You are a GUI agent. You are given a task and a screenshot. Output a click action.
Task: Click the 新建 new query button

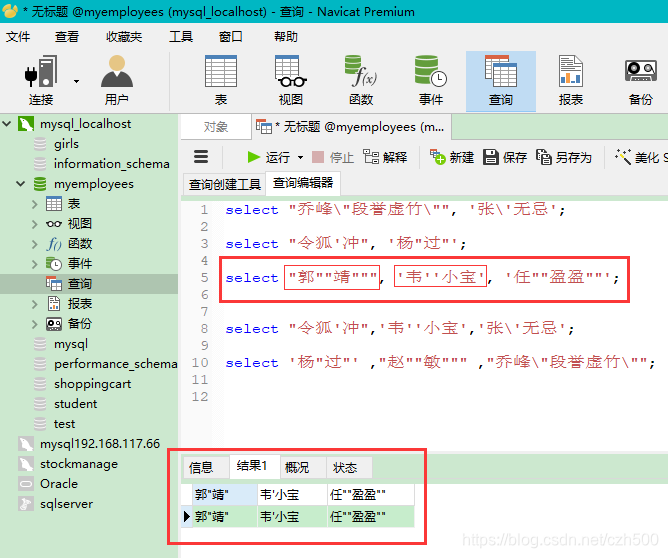coord(452,158)
